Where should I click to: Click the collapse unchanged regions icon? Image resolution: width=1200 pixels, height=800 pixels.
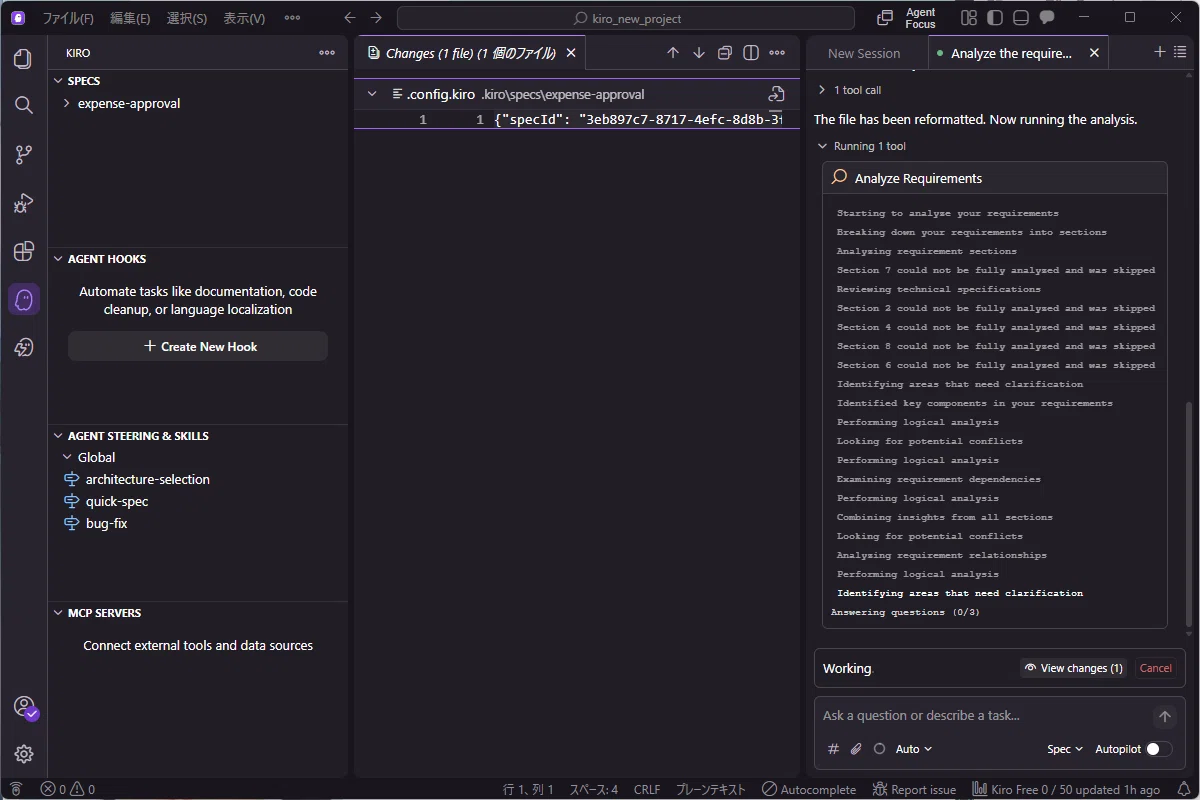click(725, 53)
